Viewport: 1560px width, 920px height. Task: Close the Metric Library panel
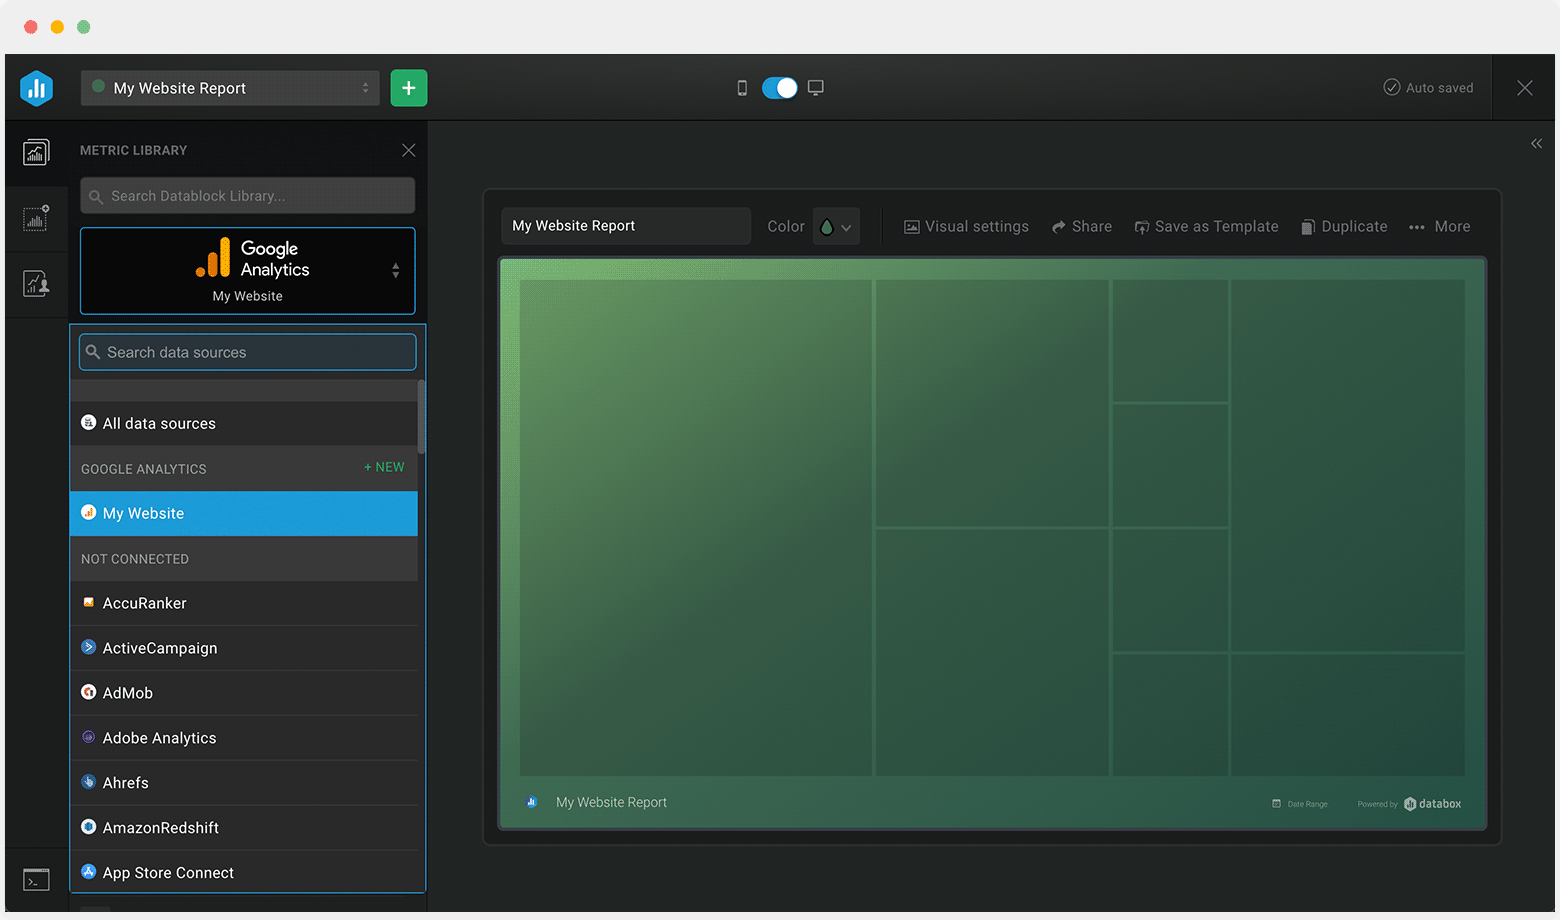(x=408, y=150)
